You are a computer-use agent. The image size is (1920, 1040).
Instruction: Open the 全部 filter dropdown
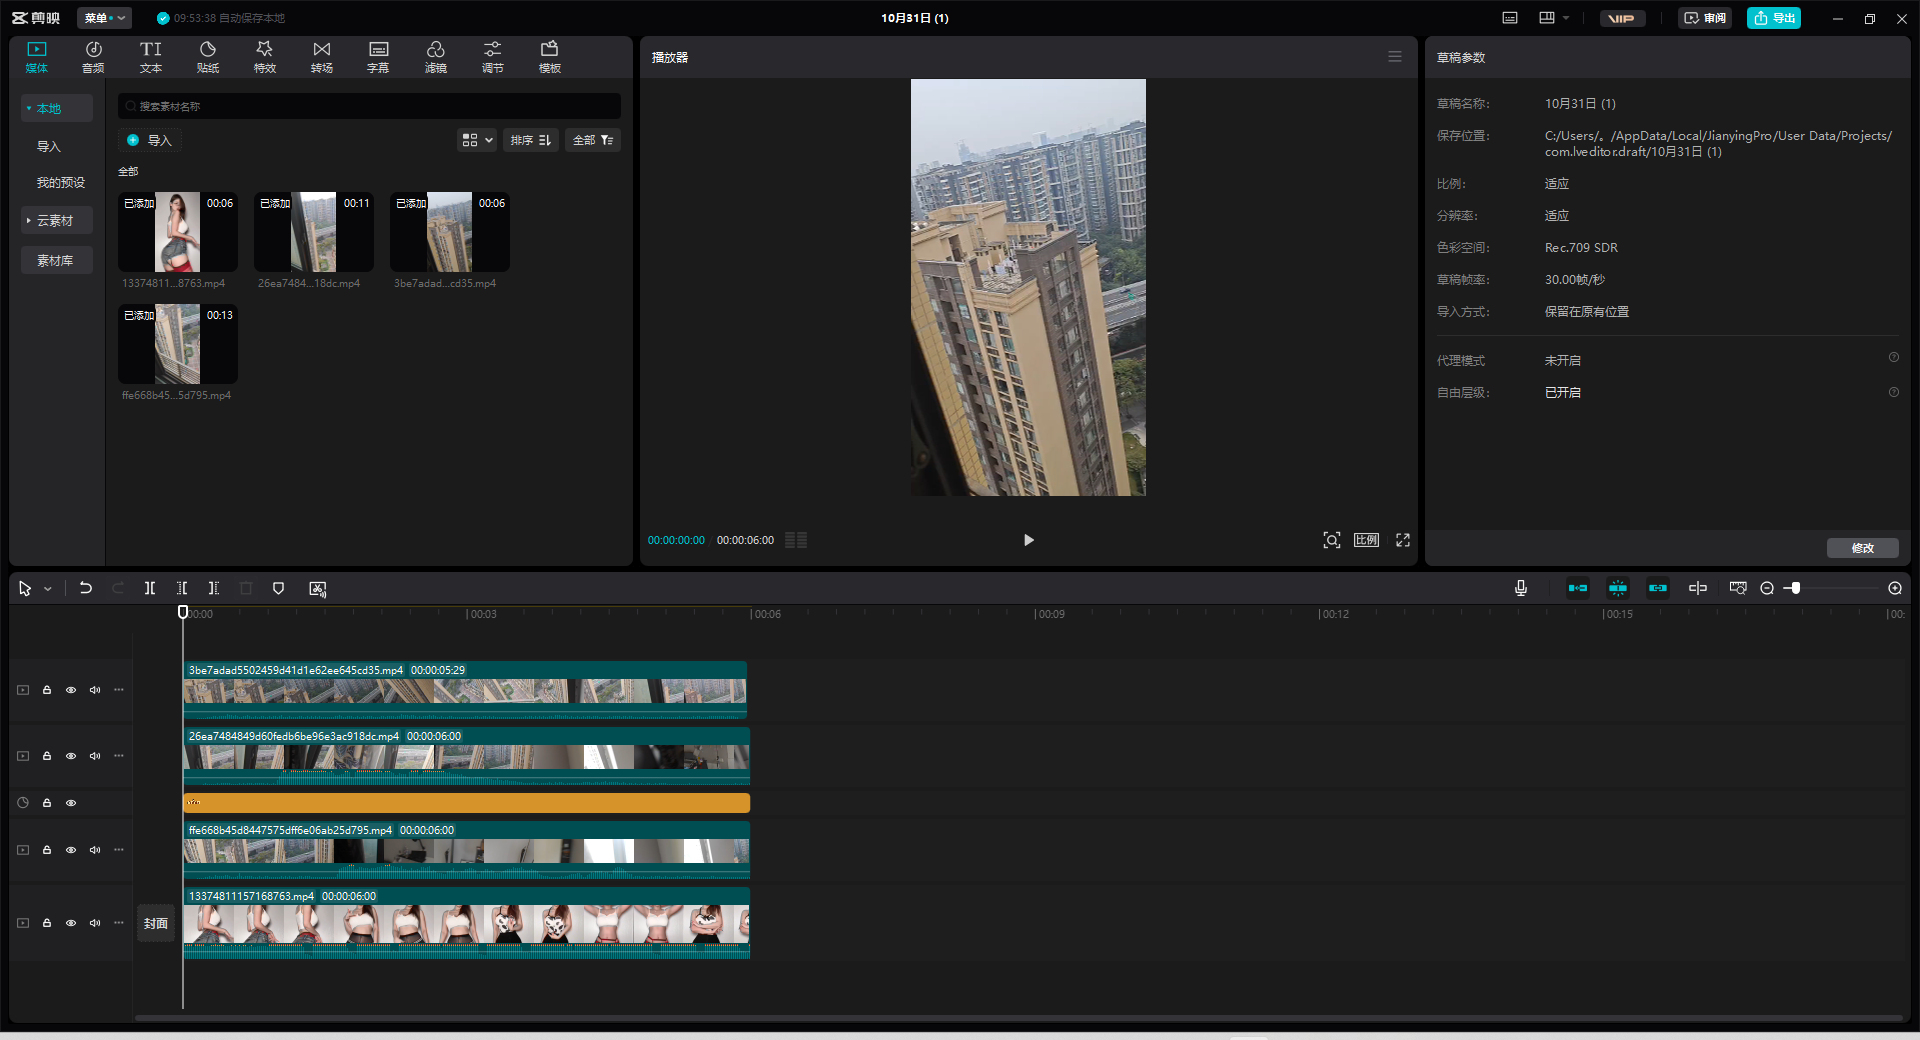(593, 140)
